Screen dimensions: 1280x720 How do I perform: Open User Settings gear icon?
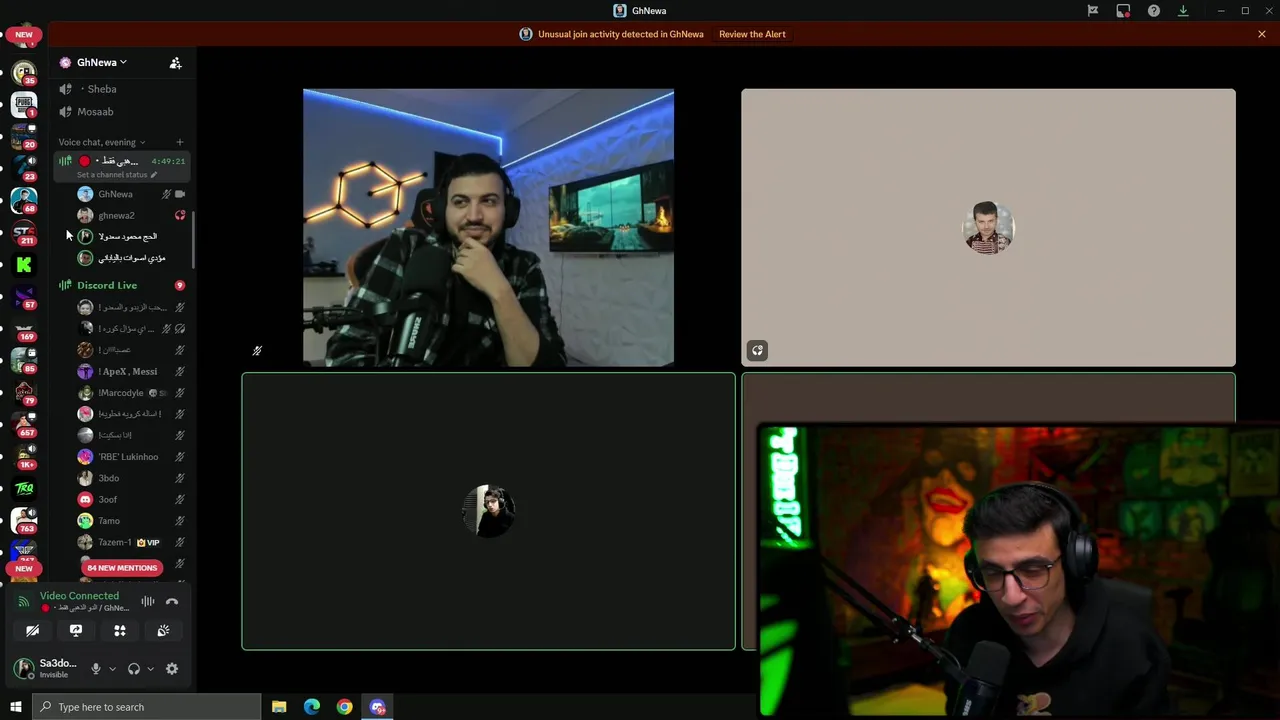(172, 669)
